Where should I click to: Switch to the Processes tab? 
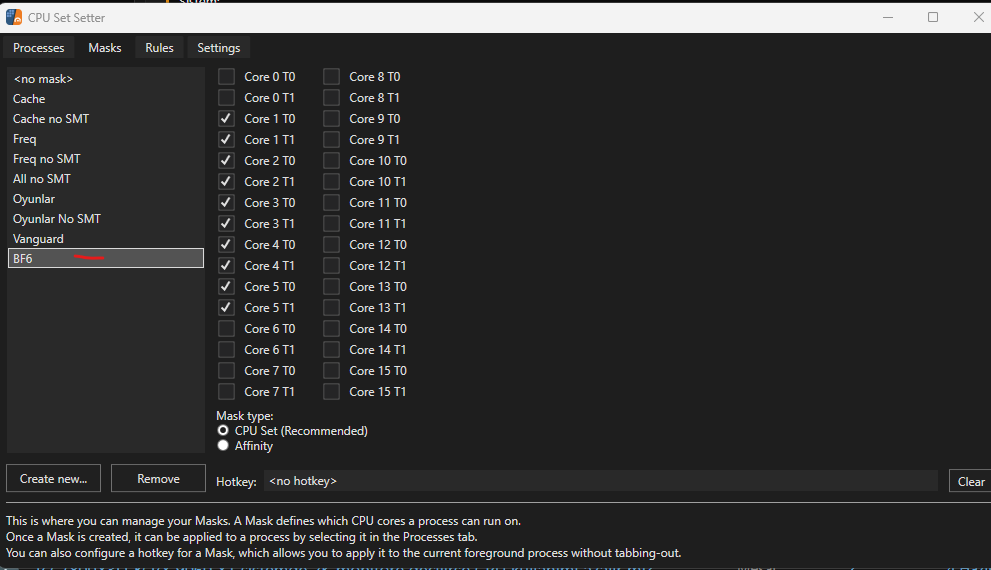[39, 48]
